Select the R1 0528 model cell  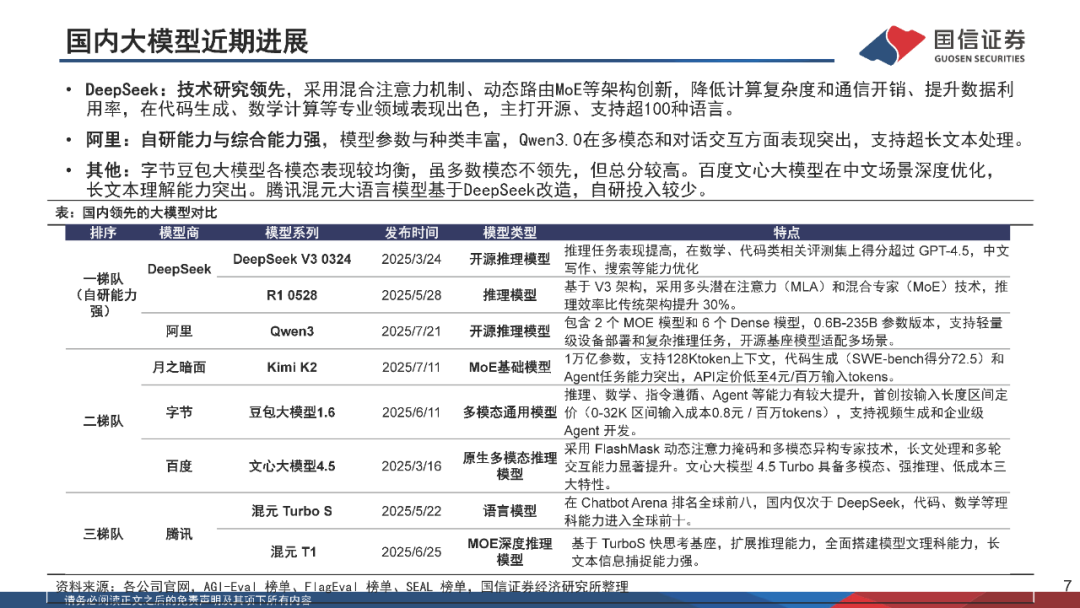pyautogui.click(x=292, y=295)
